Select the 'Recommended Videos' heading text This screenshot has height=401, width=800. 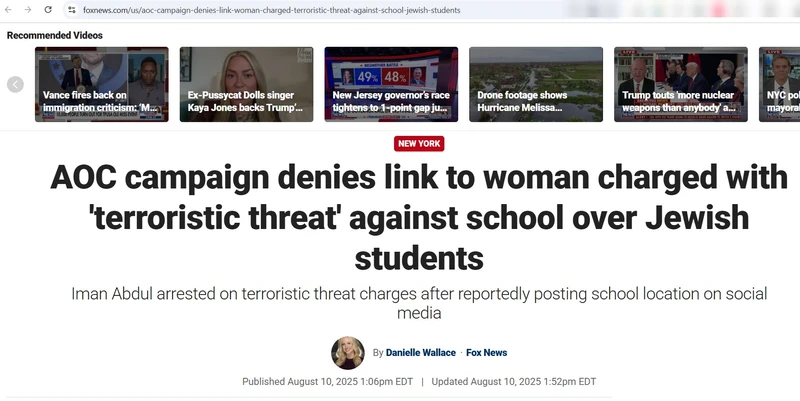[55, 35]
